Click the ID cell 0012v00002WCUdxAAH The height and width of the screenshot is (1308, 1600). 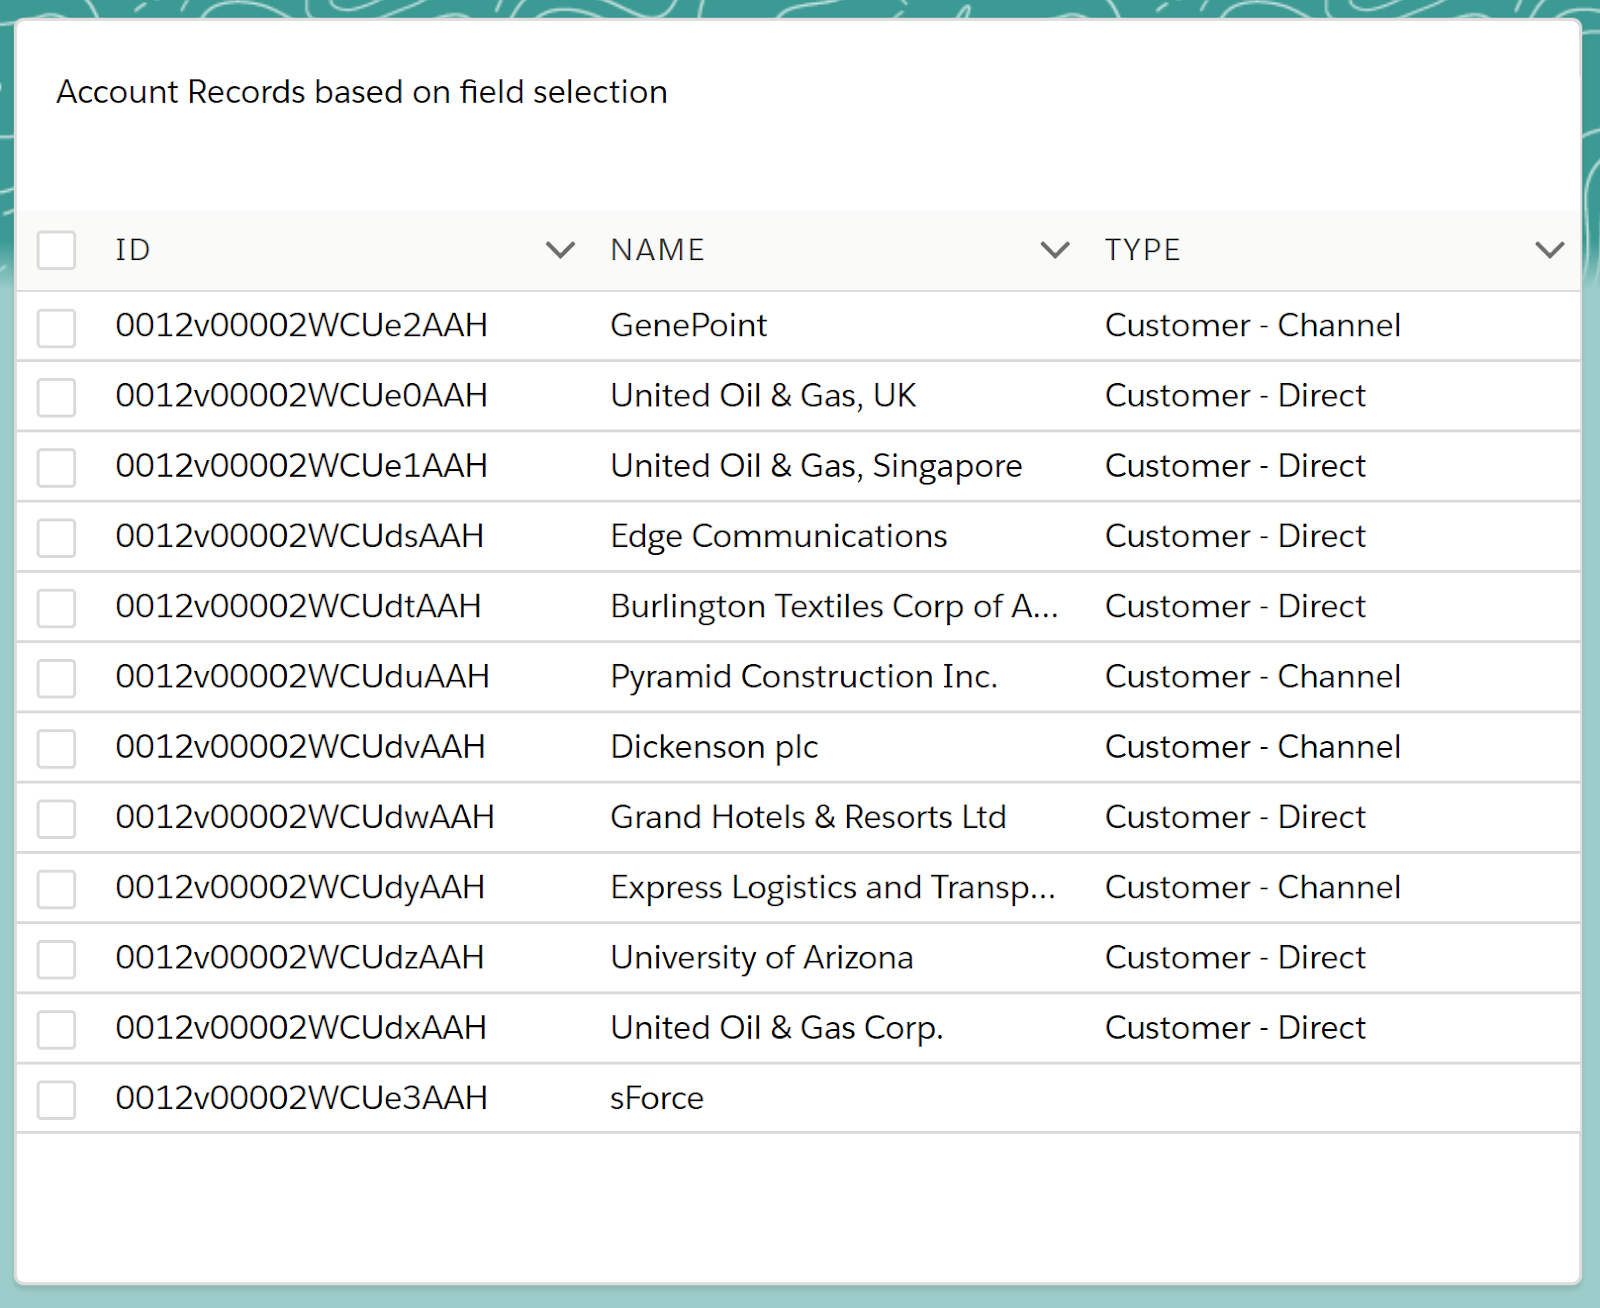pyautogui.click(x=301, y=1028)
